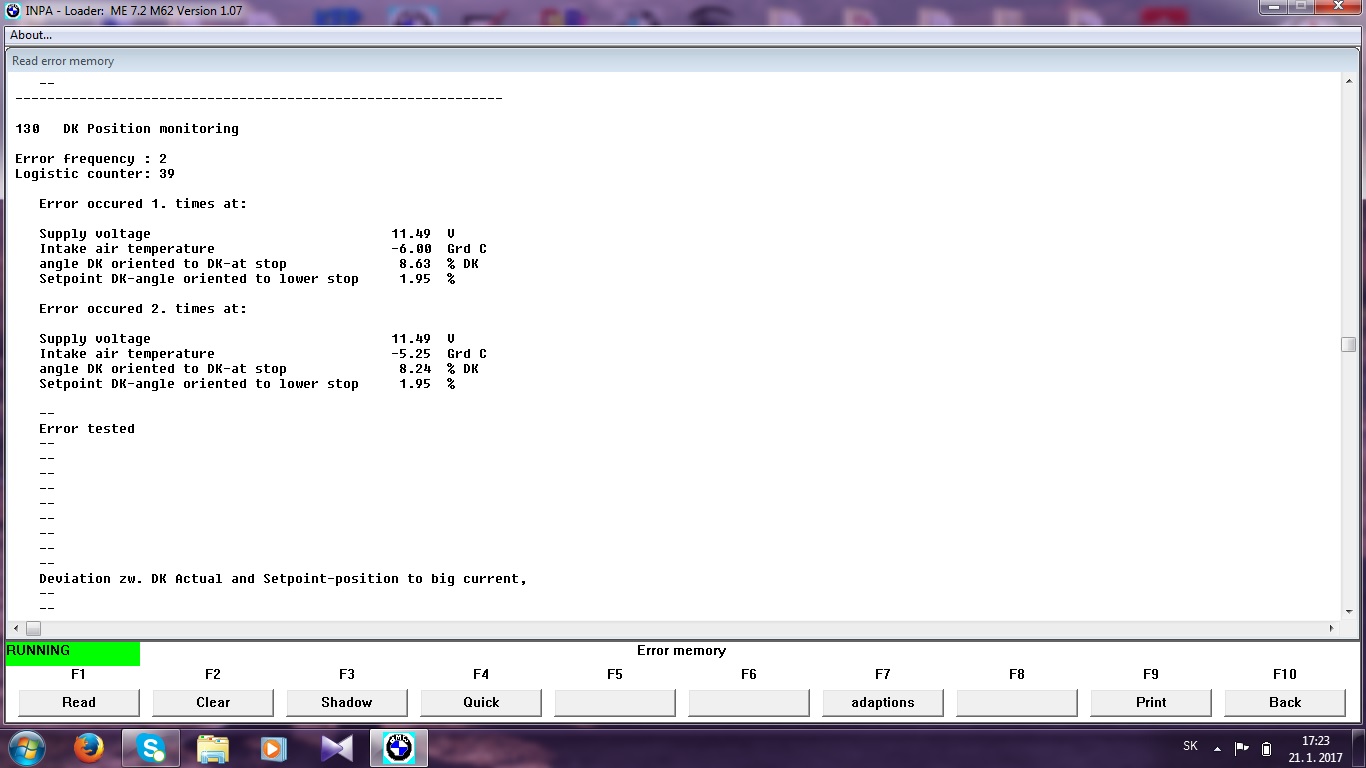Screen dimensions: 1366x768
Task: Open the SK input language selector
Action: 1190,746
